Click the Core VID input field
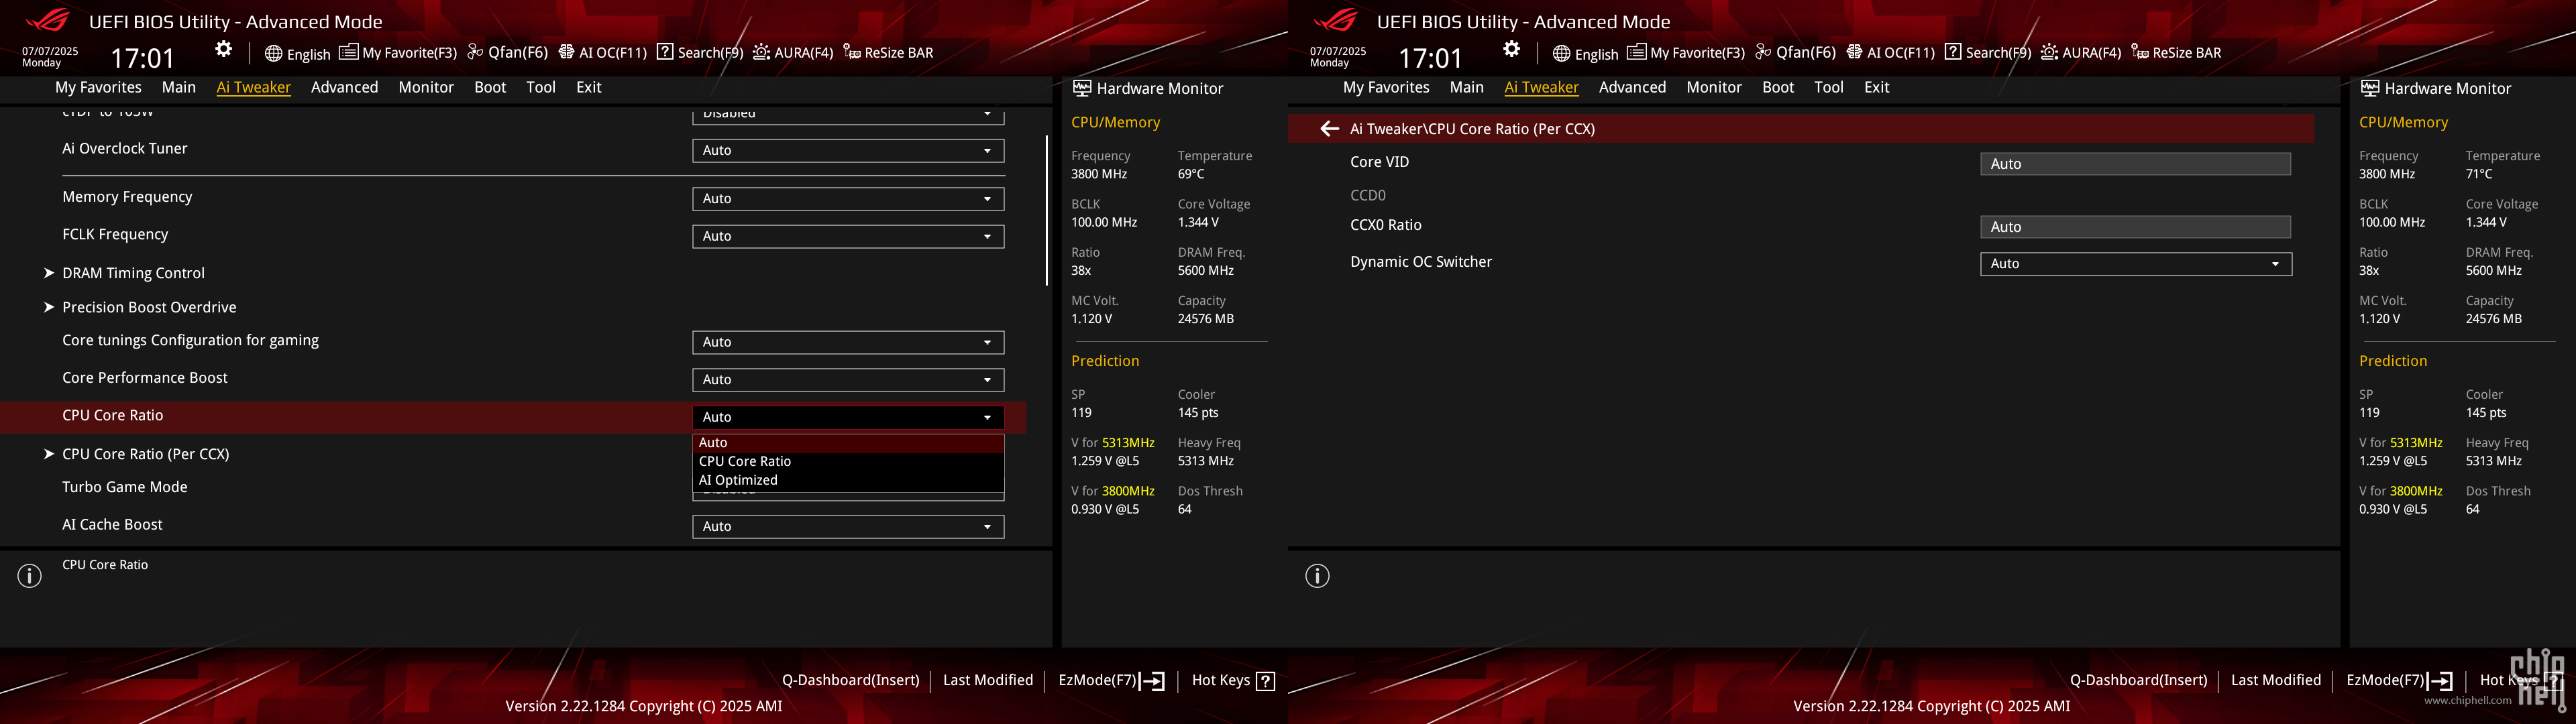 [2135, 164]
